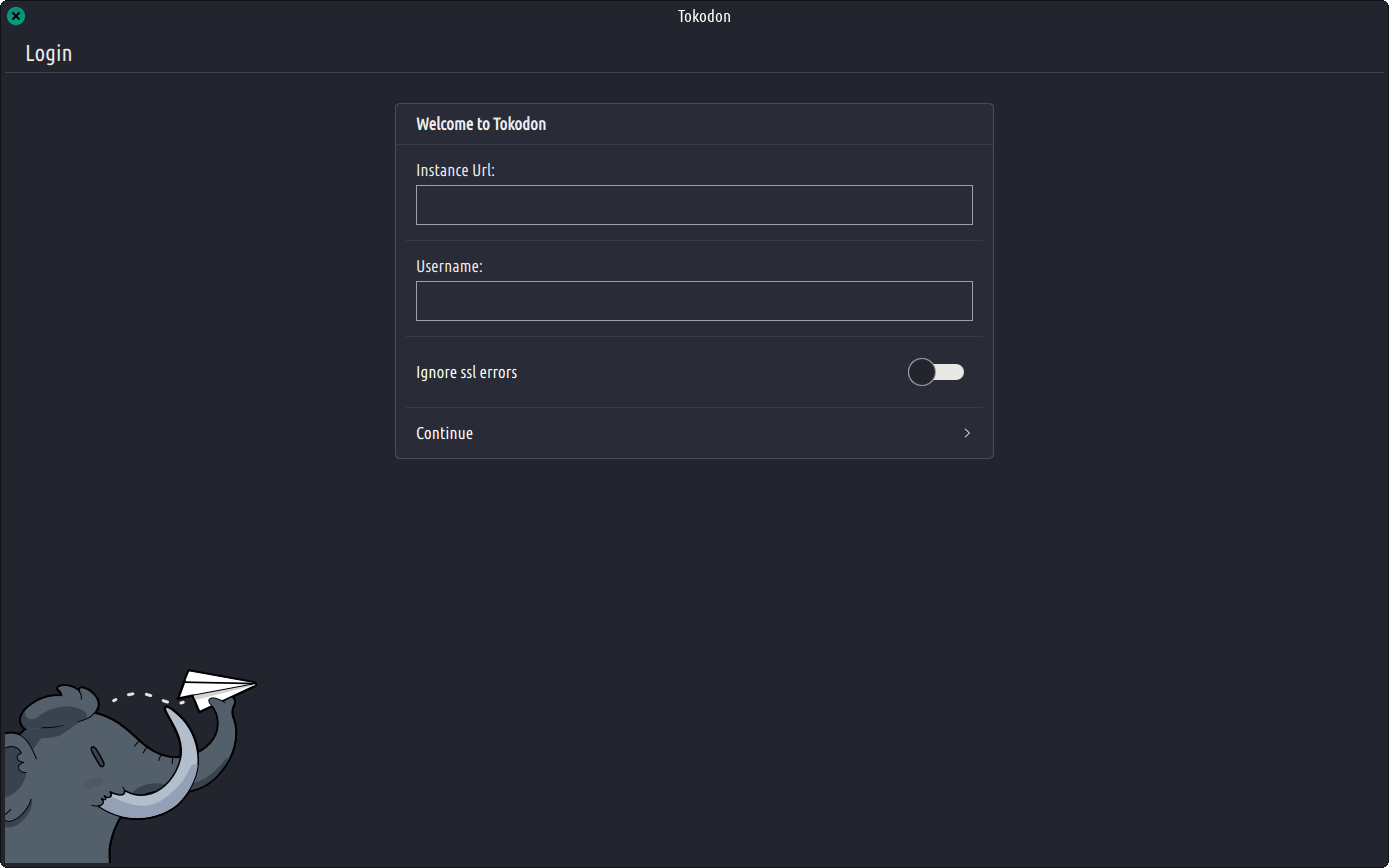Focus the Username text field

(694, 301)
